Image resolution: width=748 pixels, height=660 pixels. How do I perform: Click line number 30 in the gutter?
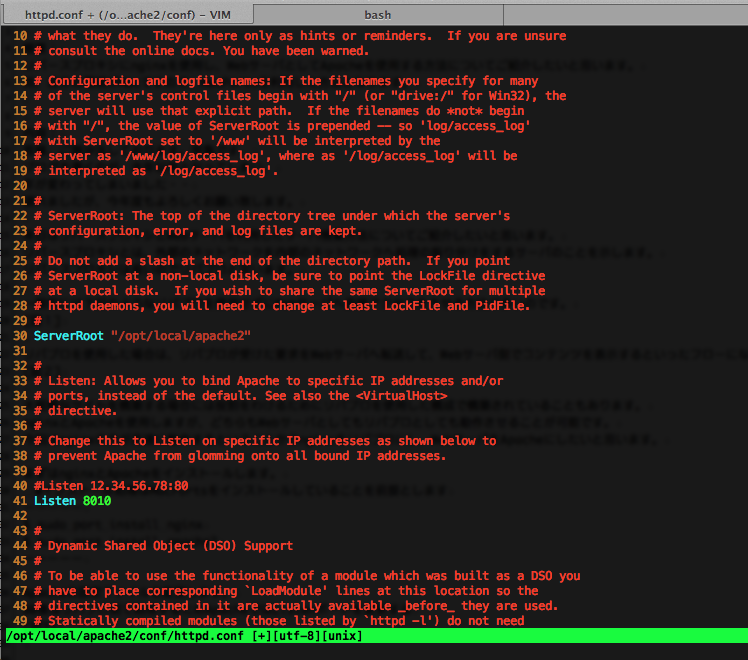pos(19,336)
